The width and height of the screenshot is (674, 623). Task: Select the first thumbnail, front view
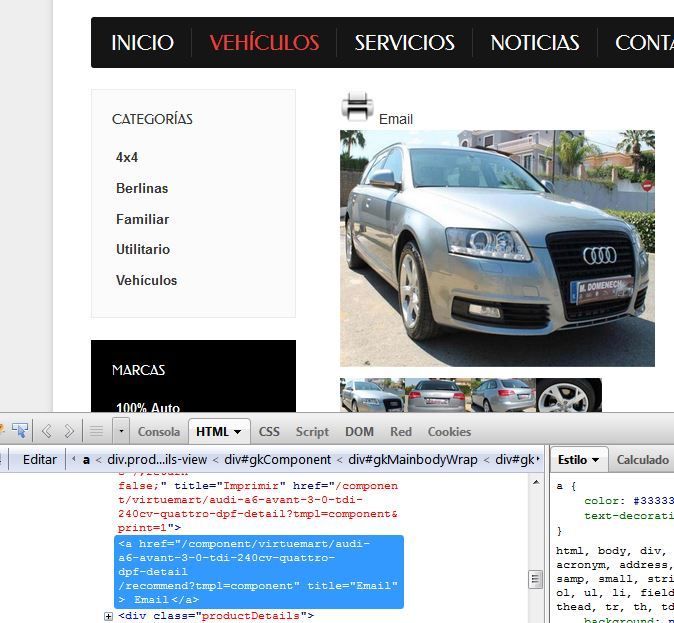372,395
